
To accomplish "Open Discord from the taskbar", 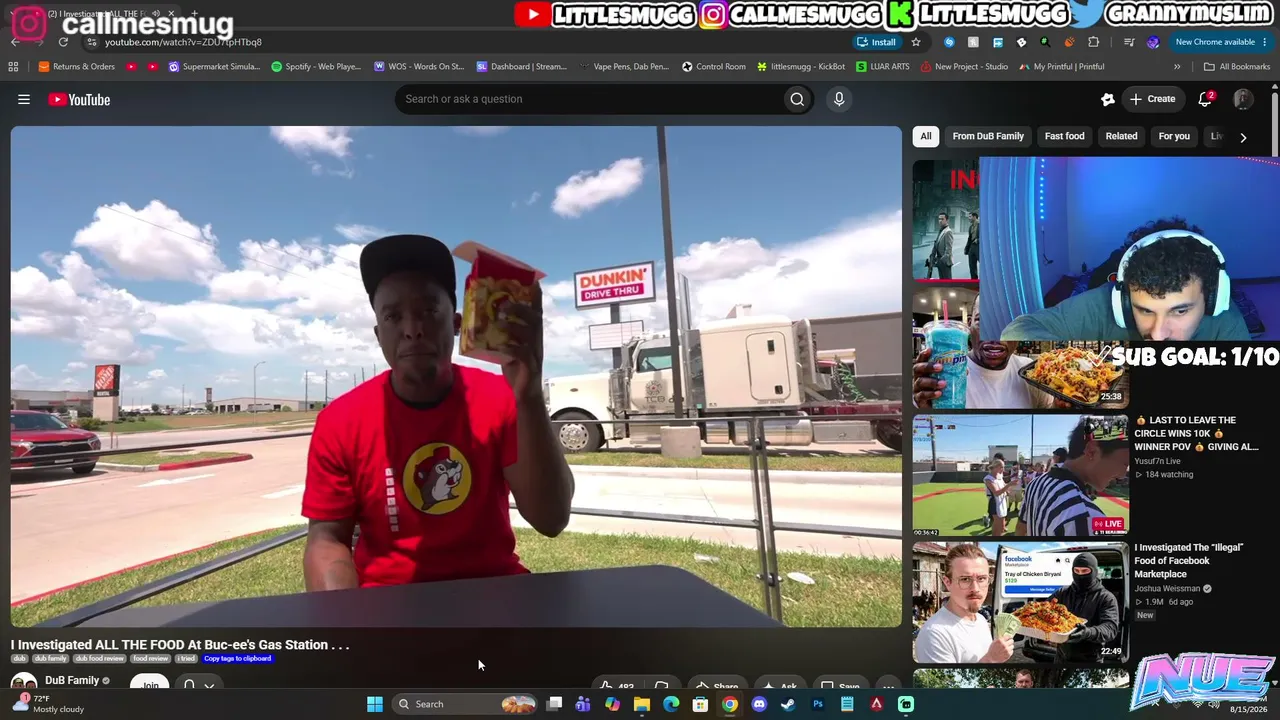I will click(x=759, y=704).
